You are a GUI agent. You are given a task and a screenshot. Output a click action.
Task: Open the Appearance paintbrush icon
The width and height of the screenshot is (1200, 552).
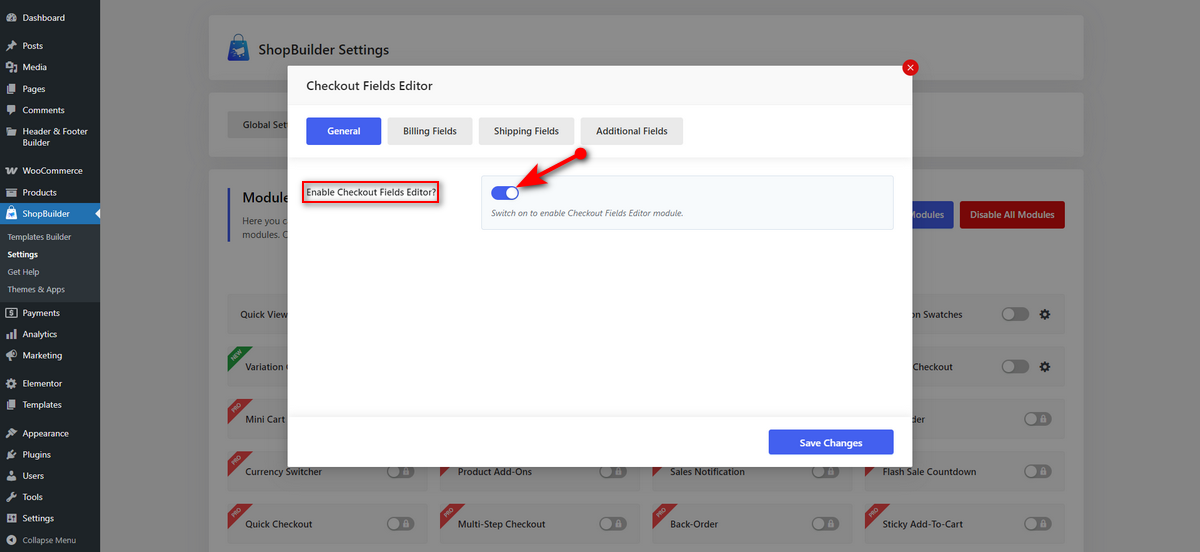10,434
